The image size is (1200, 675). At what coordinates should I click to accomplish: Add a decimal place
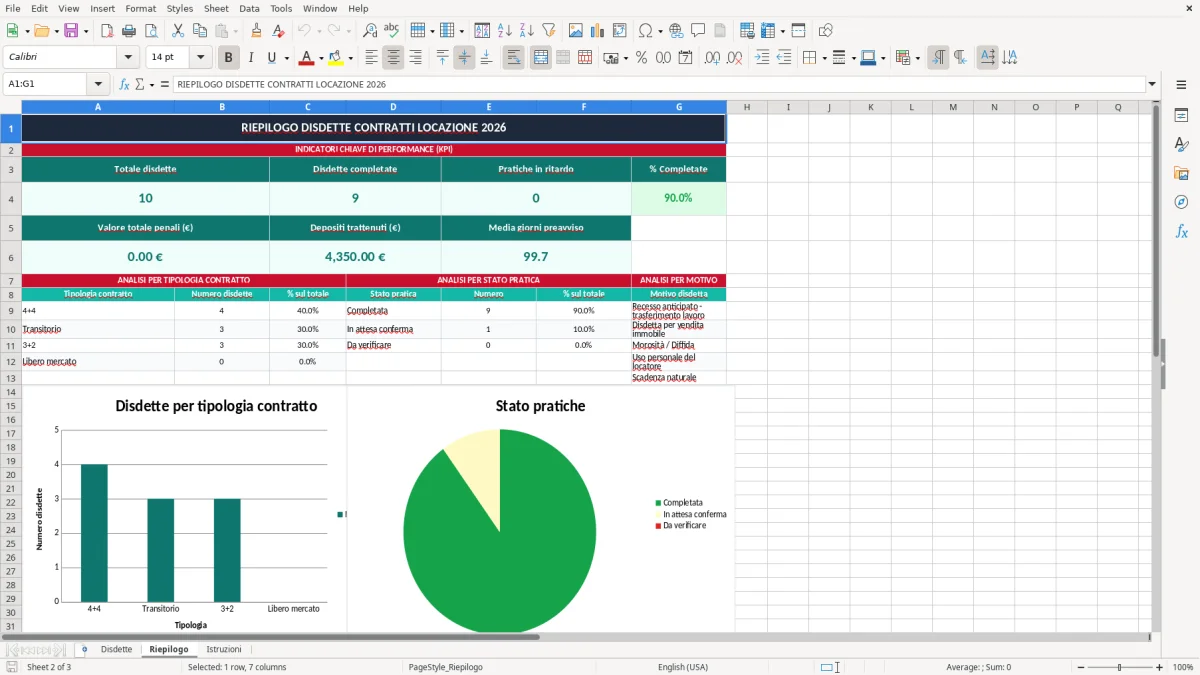[713, 58]
